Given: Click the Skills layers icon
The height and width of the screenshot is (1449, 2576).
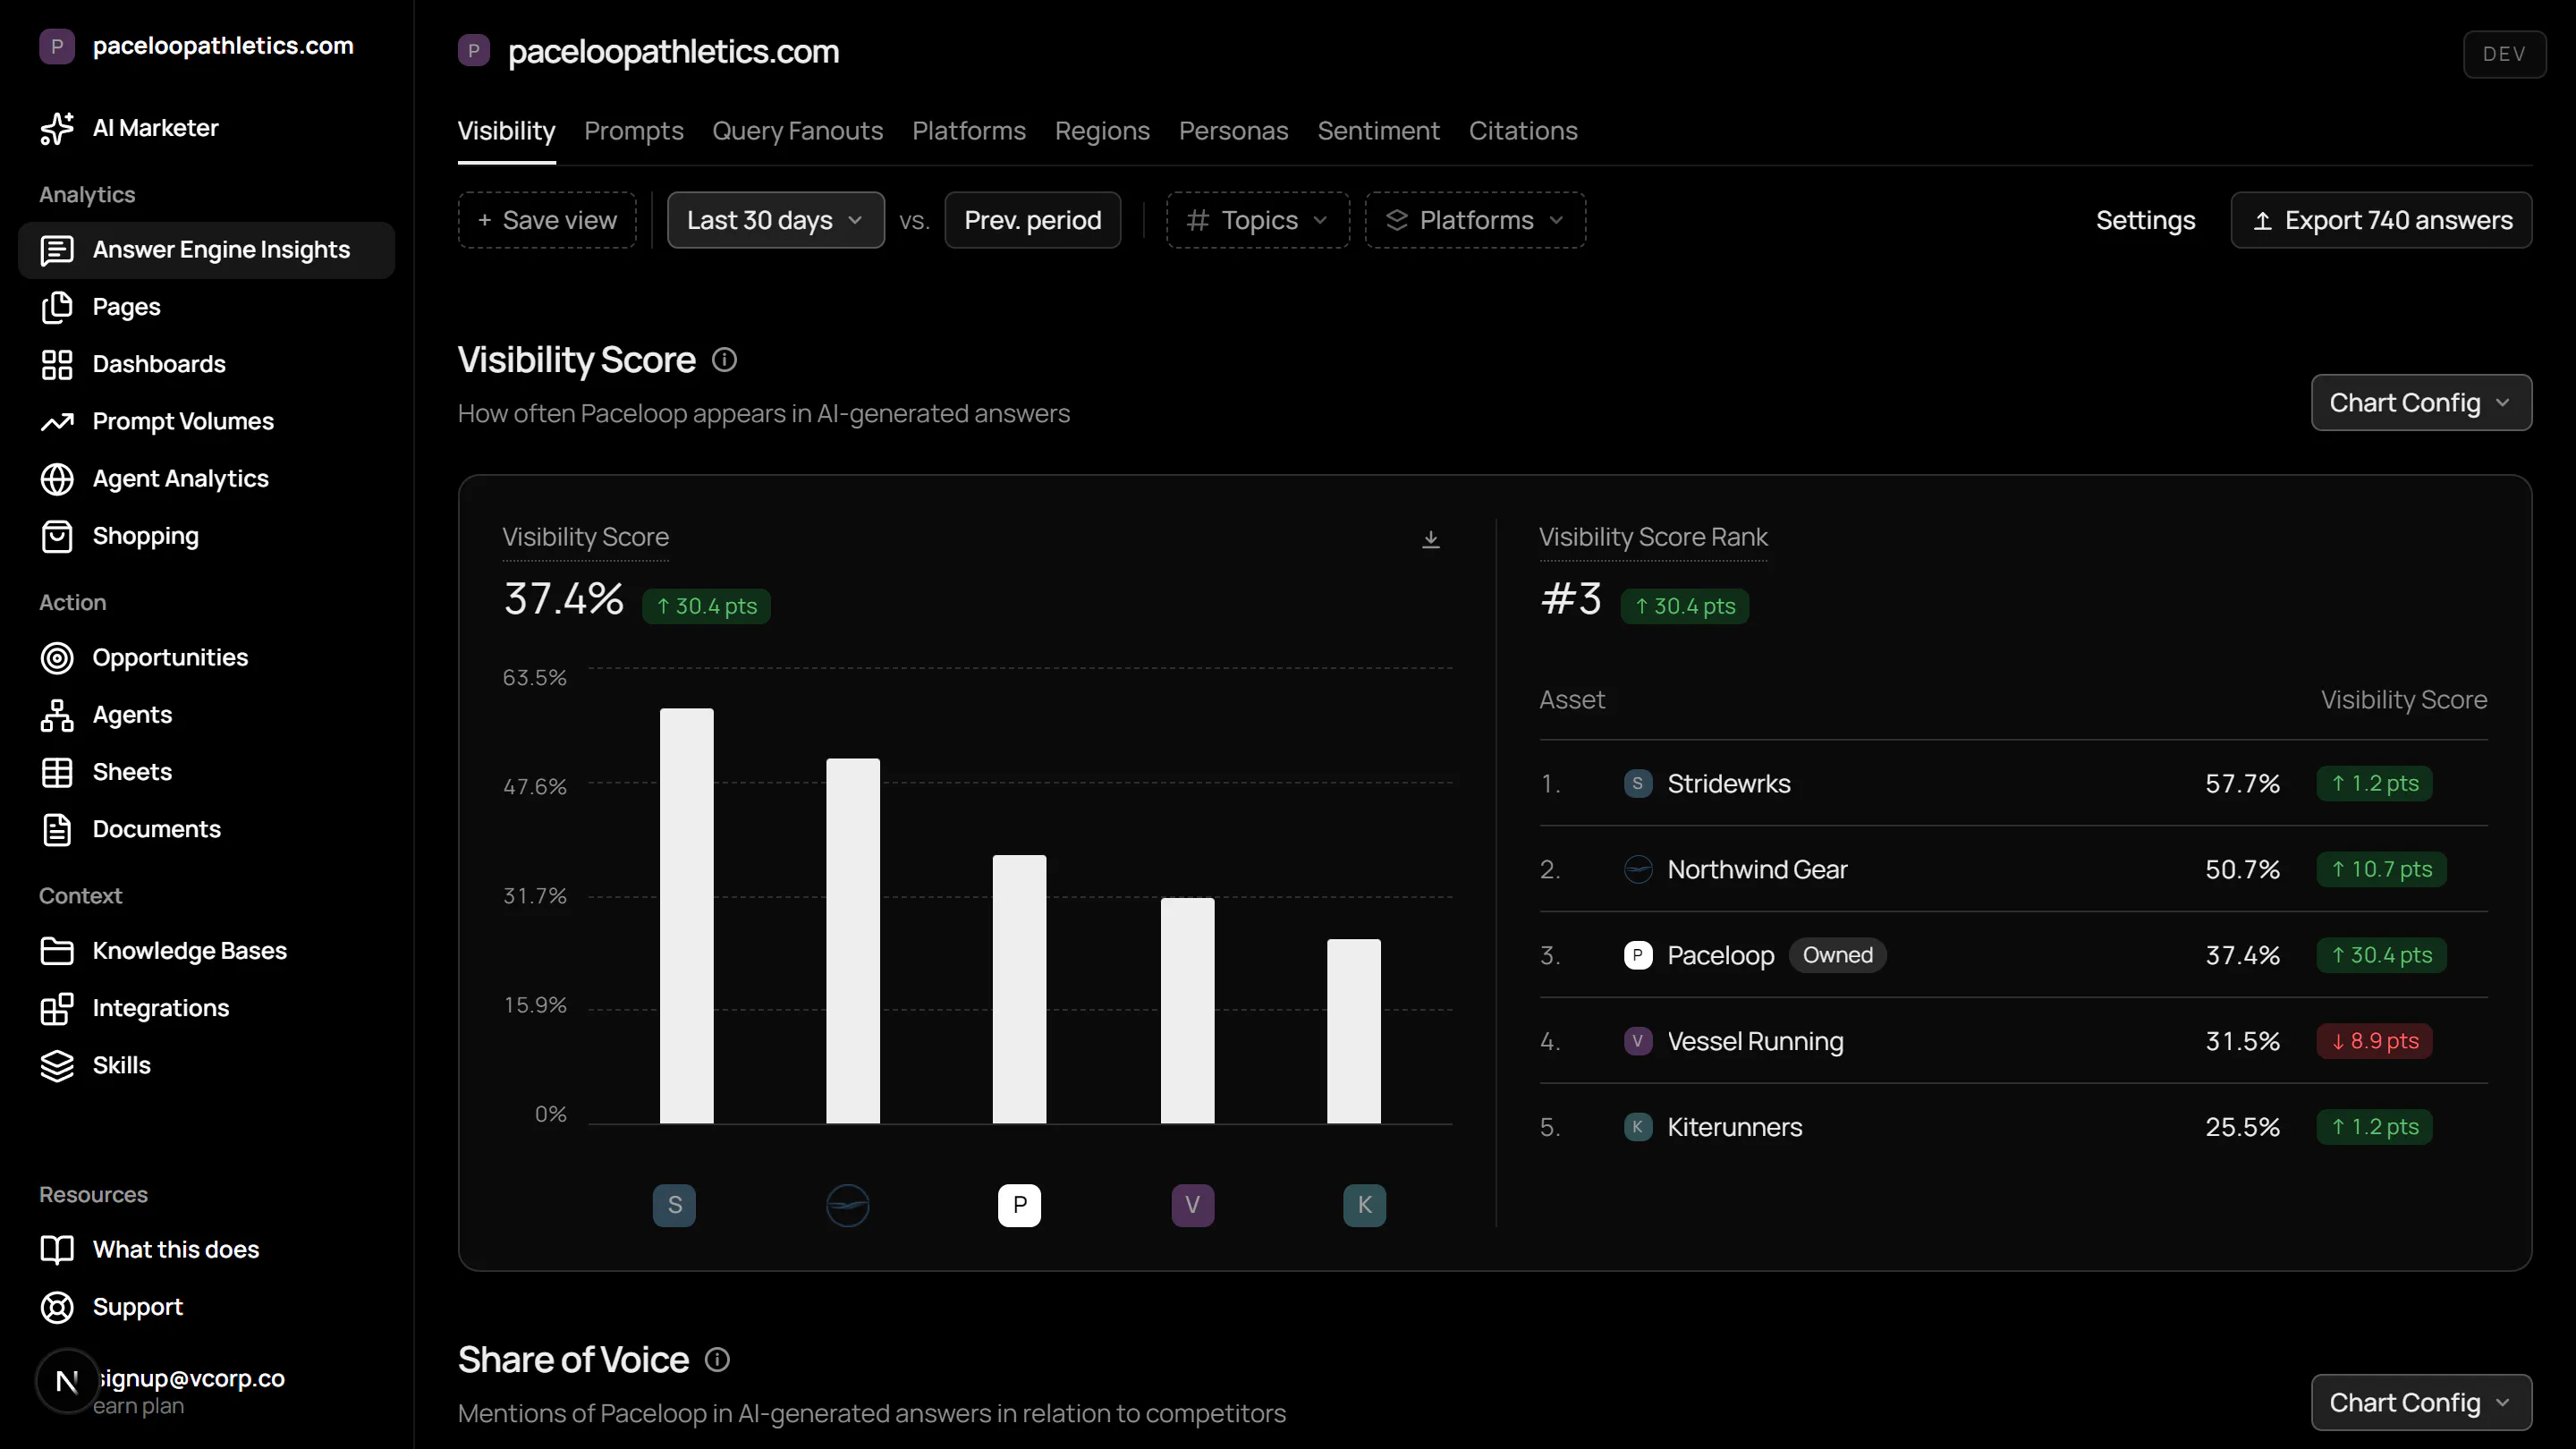Looking at the screenshot, I should pyautogui.click(x=57, y=1066).
